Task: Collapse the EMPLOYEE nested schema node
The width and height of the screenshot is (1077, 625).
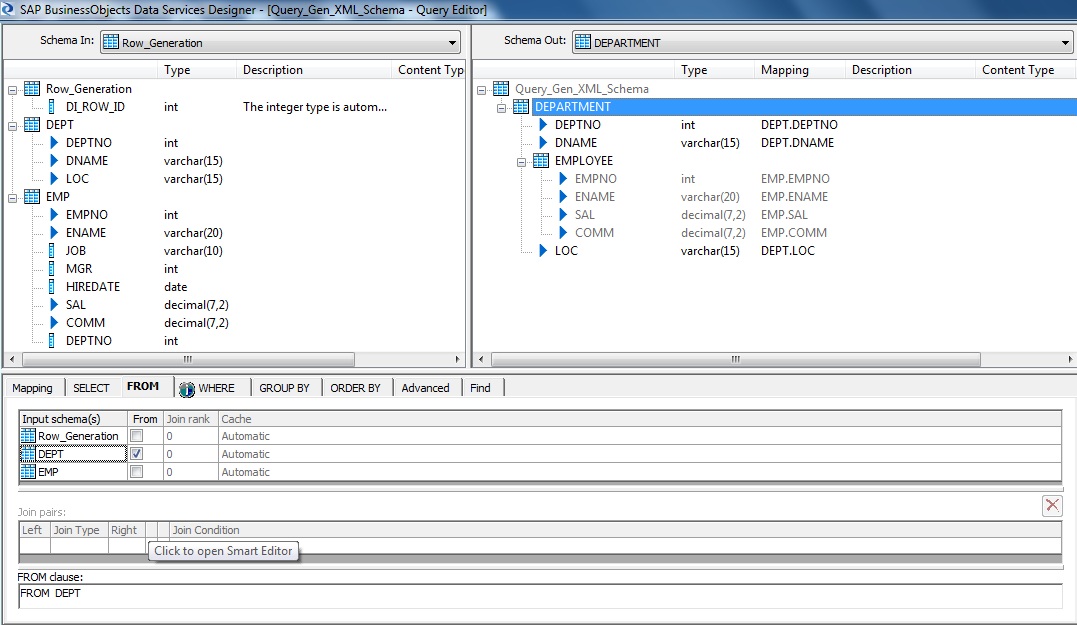Action: pos(521,162)
